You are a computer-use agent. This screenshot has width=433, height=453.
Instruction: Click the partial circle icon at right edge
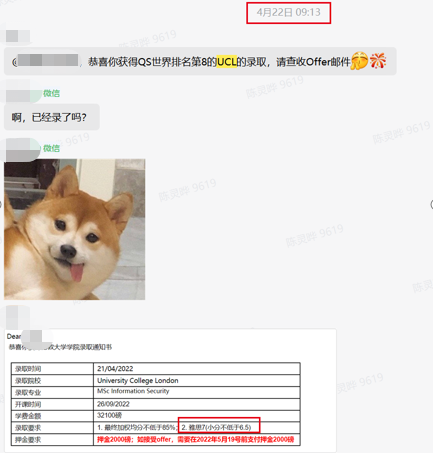(x=431, y=204)
